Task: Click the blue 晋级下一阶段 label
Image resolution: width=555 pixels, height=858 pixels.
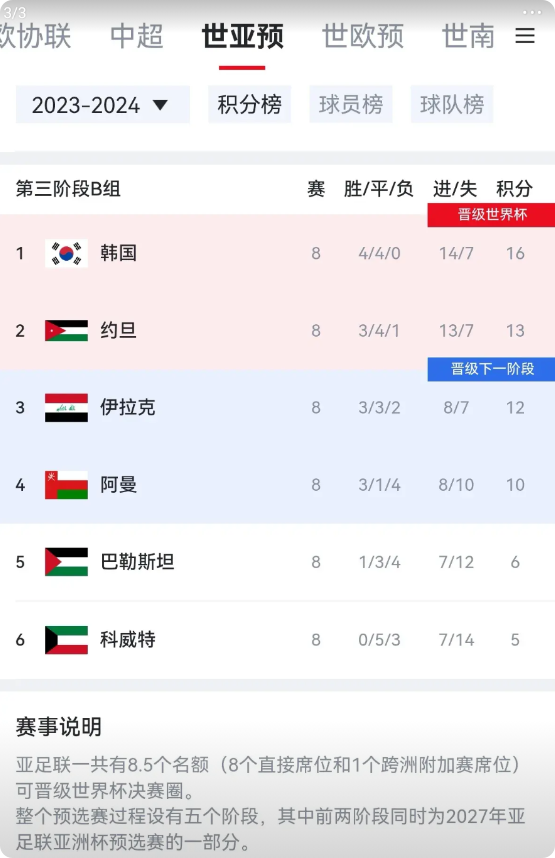Action: point(492,369)
